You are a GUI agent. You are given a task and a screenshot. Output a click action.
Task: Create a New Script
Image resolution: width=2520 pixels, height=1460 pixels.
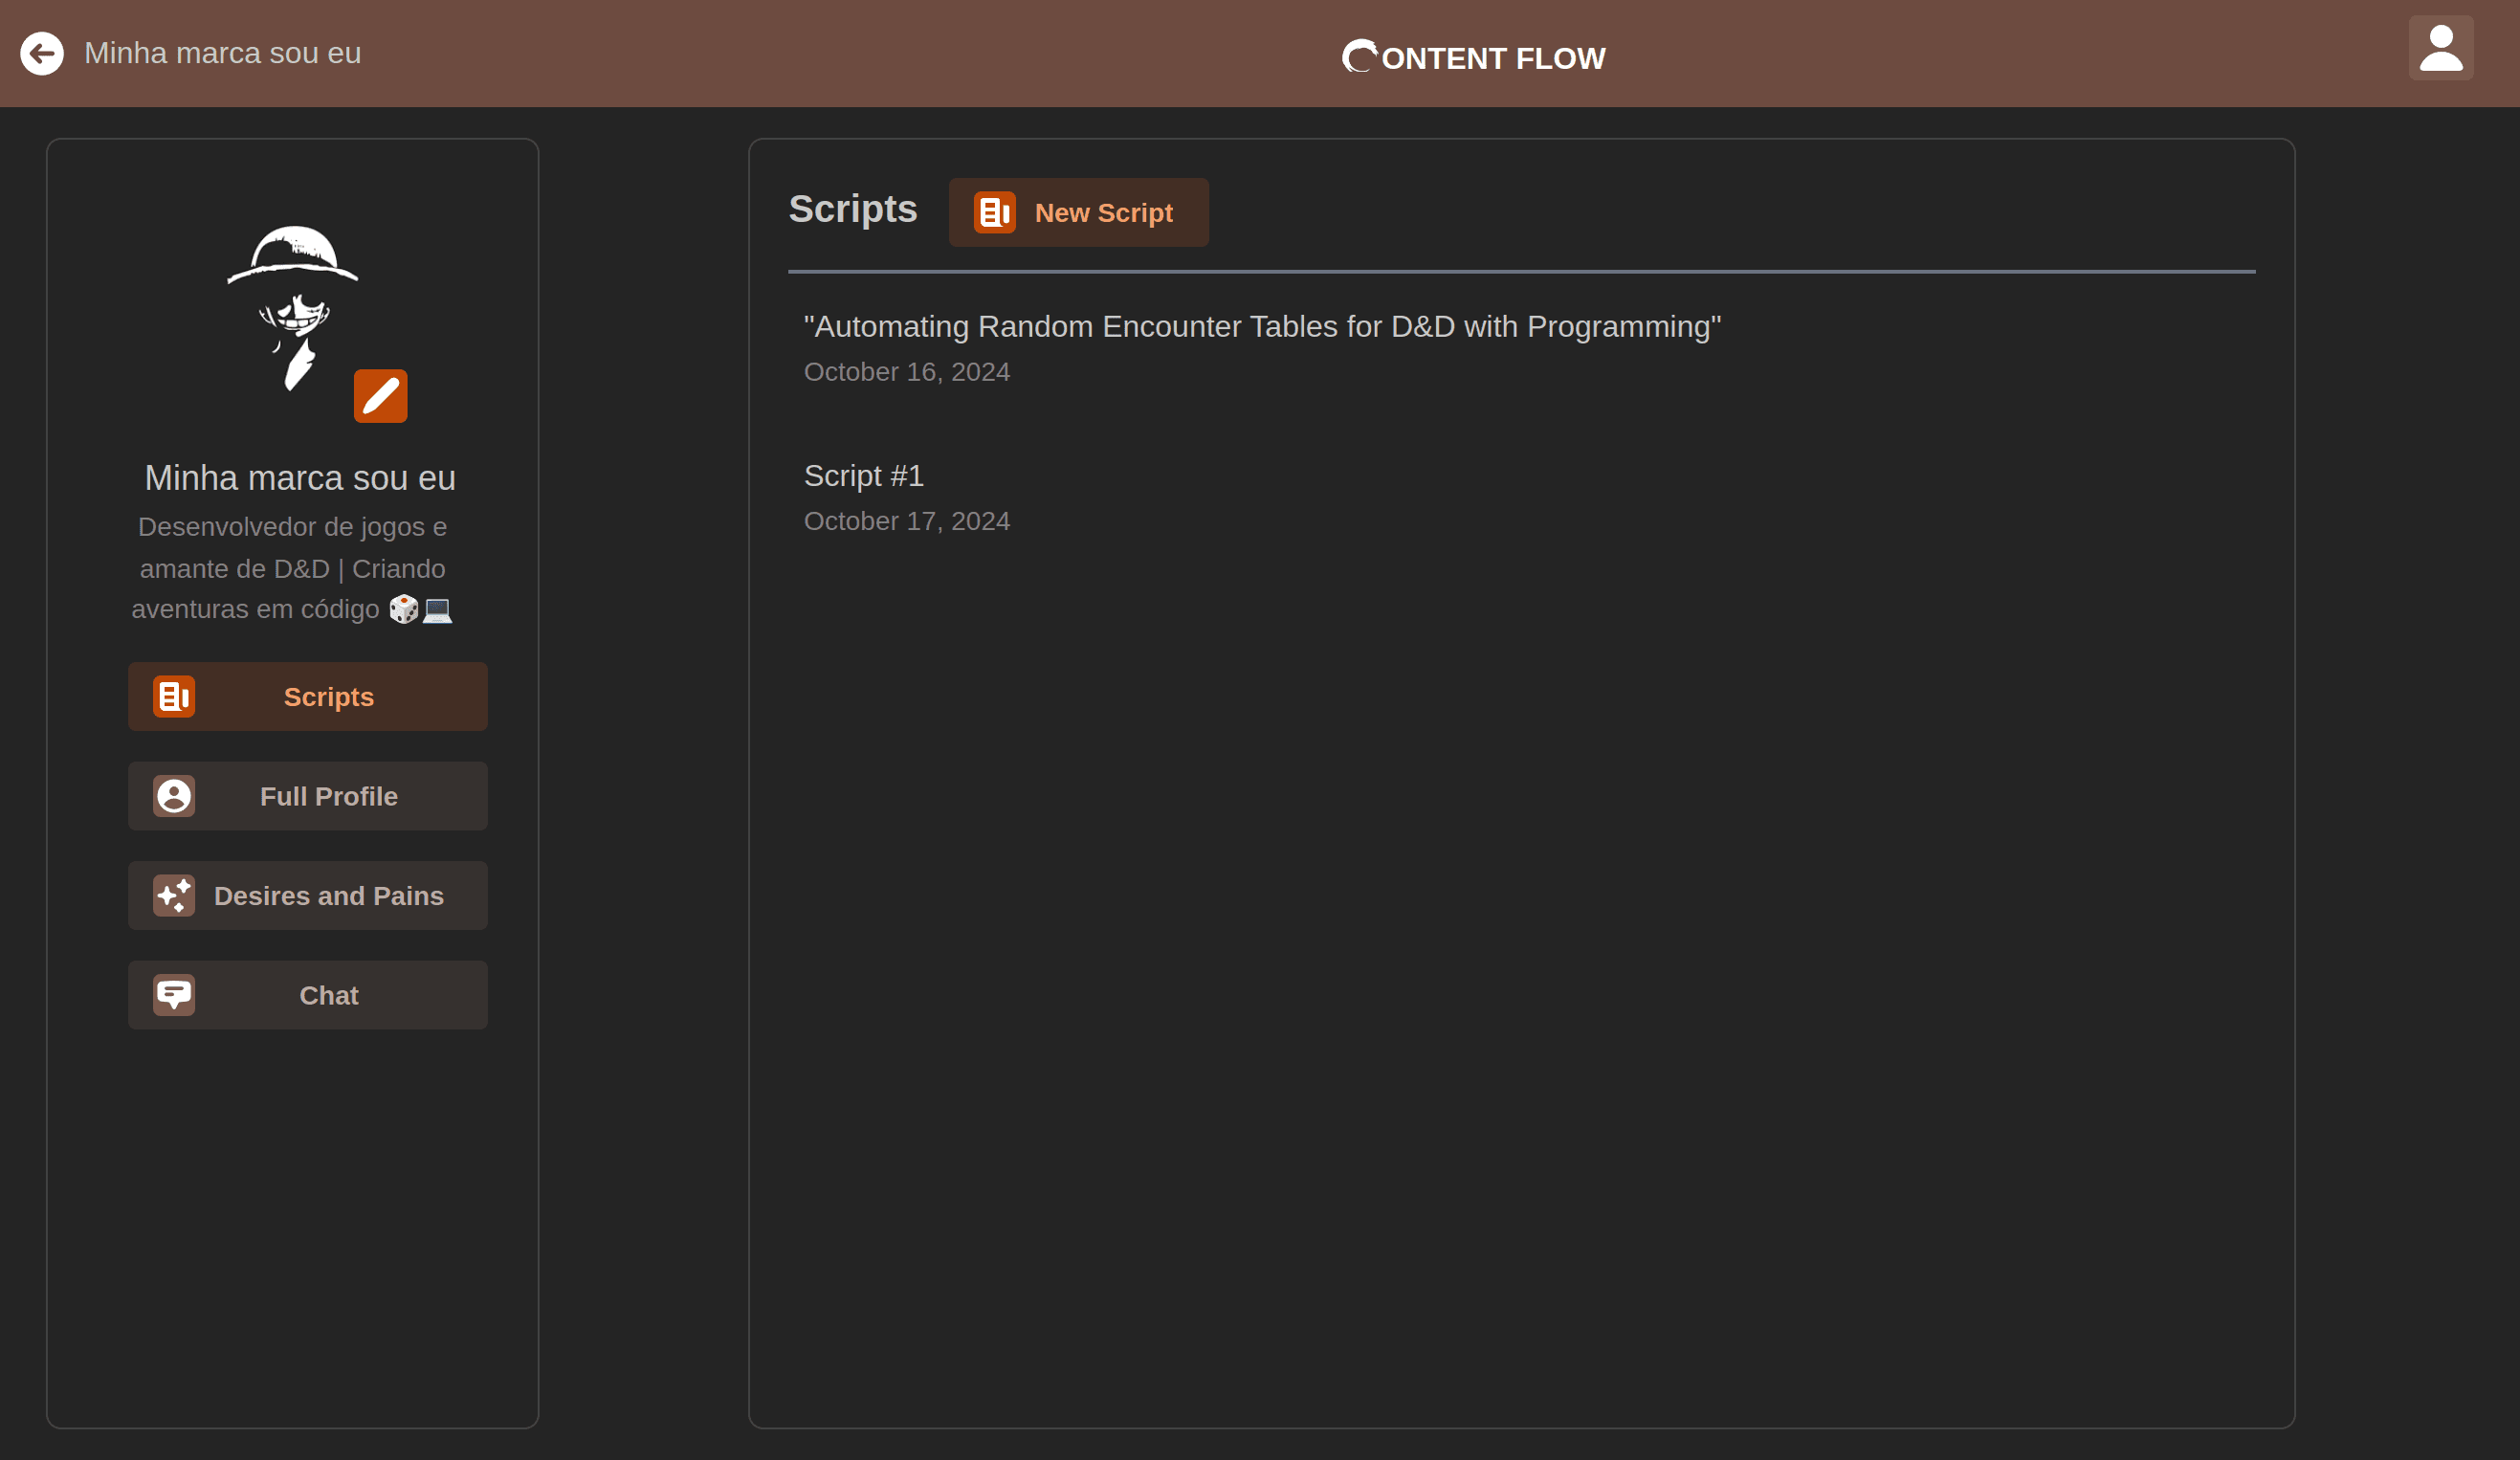pyautogui.click(x=1079, y=212)
